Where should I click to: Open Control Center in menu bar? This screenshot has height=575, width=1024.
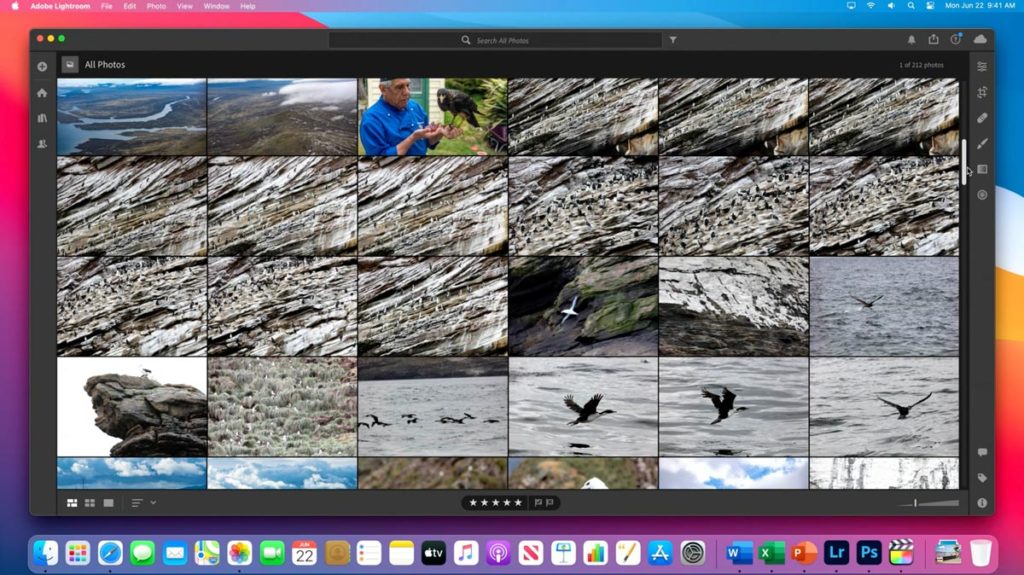point(930,6)
